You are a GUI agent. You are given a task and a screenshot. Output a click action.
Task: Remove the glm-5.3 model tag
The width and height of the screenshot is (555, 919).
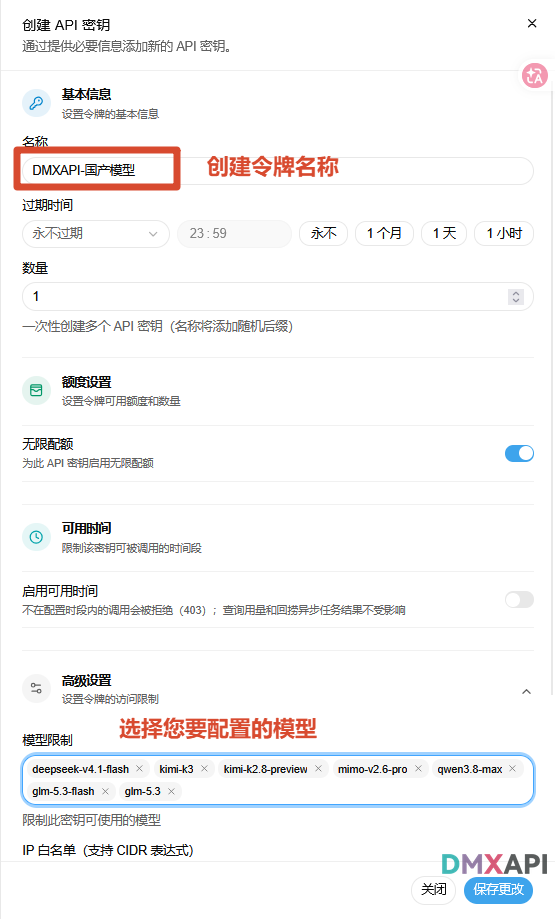[x=171, y=791]
